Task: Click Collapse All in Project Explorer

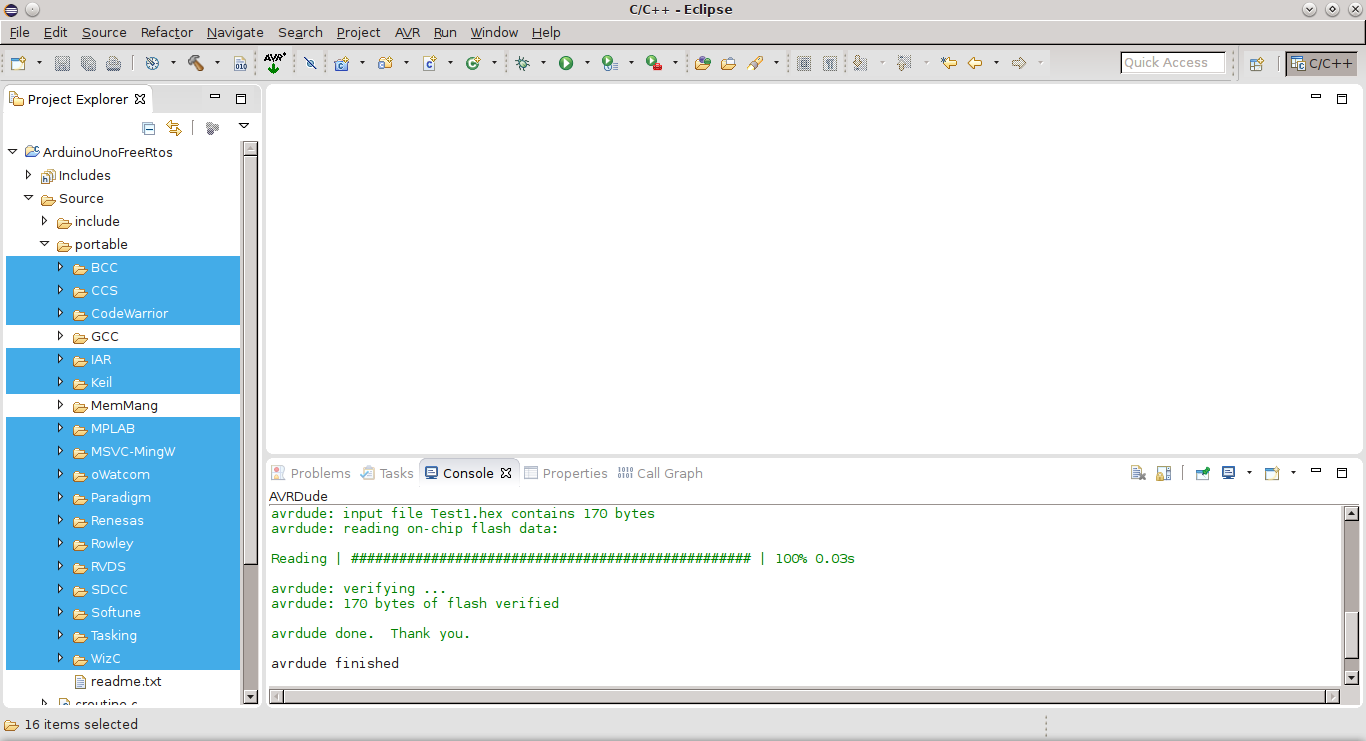Action: (x=148, y=127)
